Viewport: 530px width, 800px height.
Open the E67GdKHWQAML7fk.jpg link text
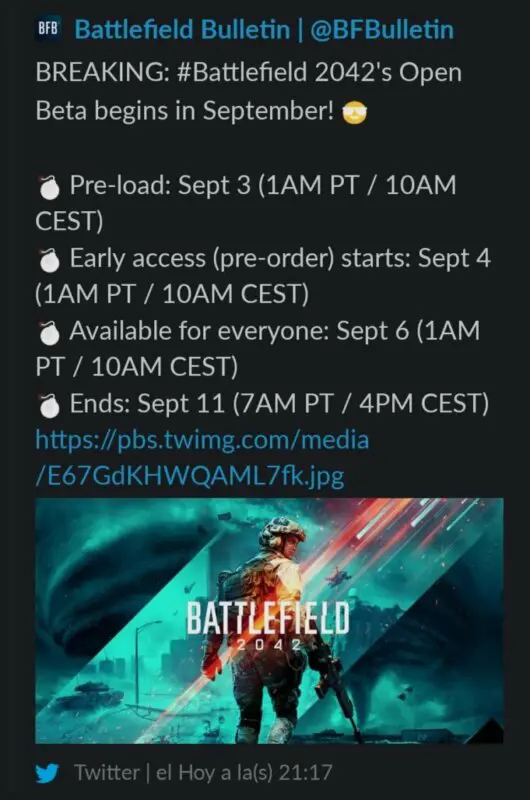point(190,476)
